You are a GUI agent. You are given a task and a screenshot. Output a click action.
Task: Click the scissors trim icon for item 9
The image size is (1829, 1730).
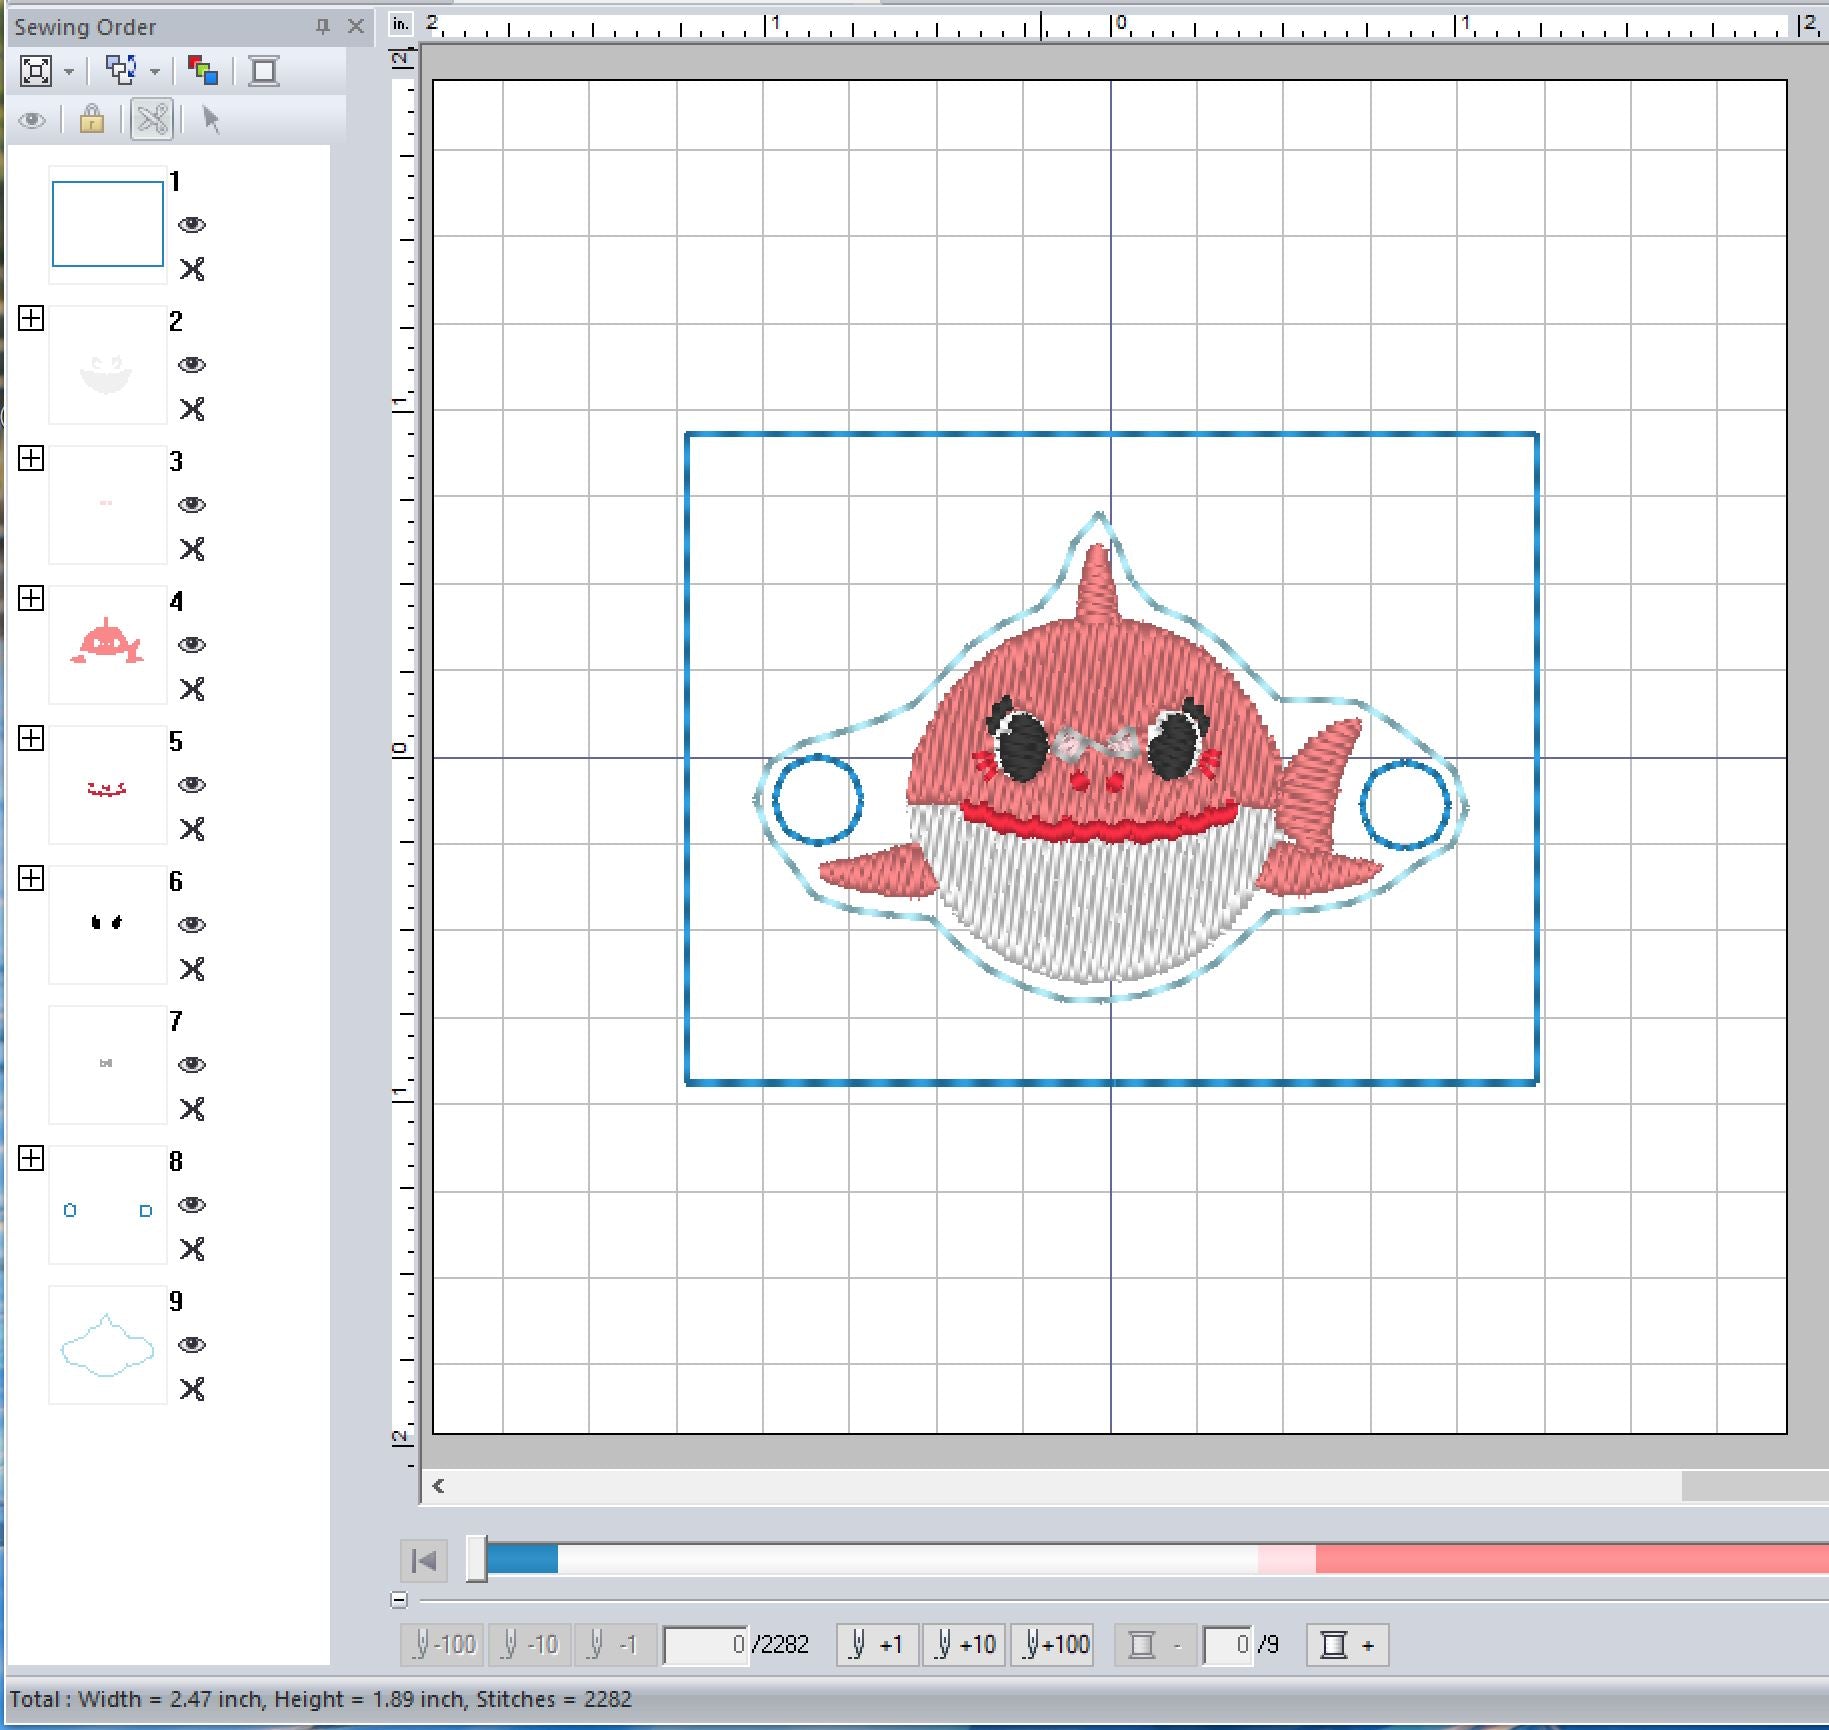192,1389
